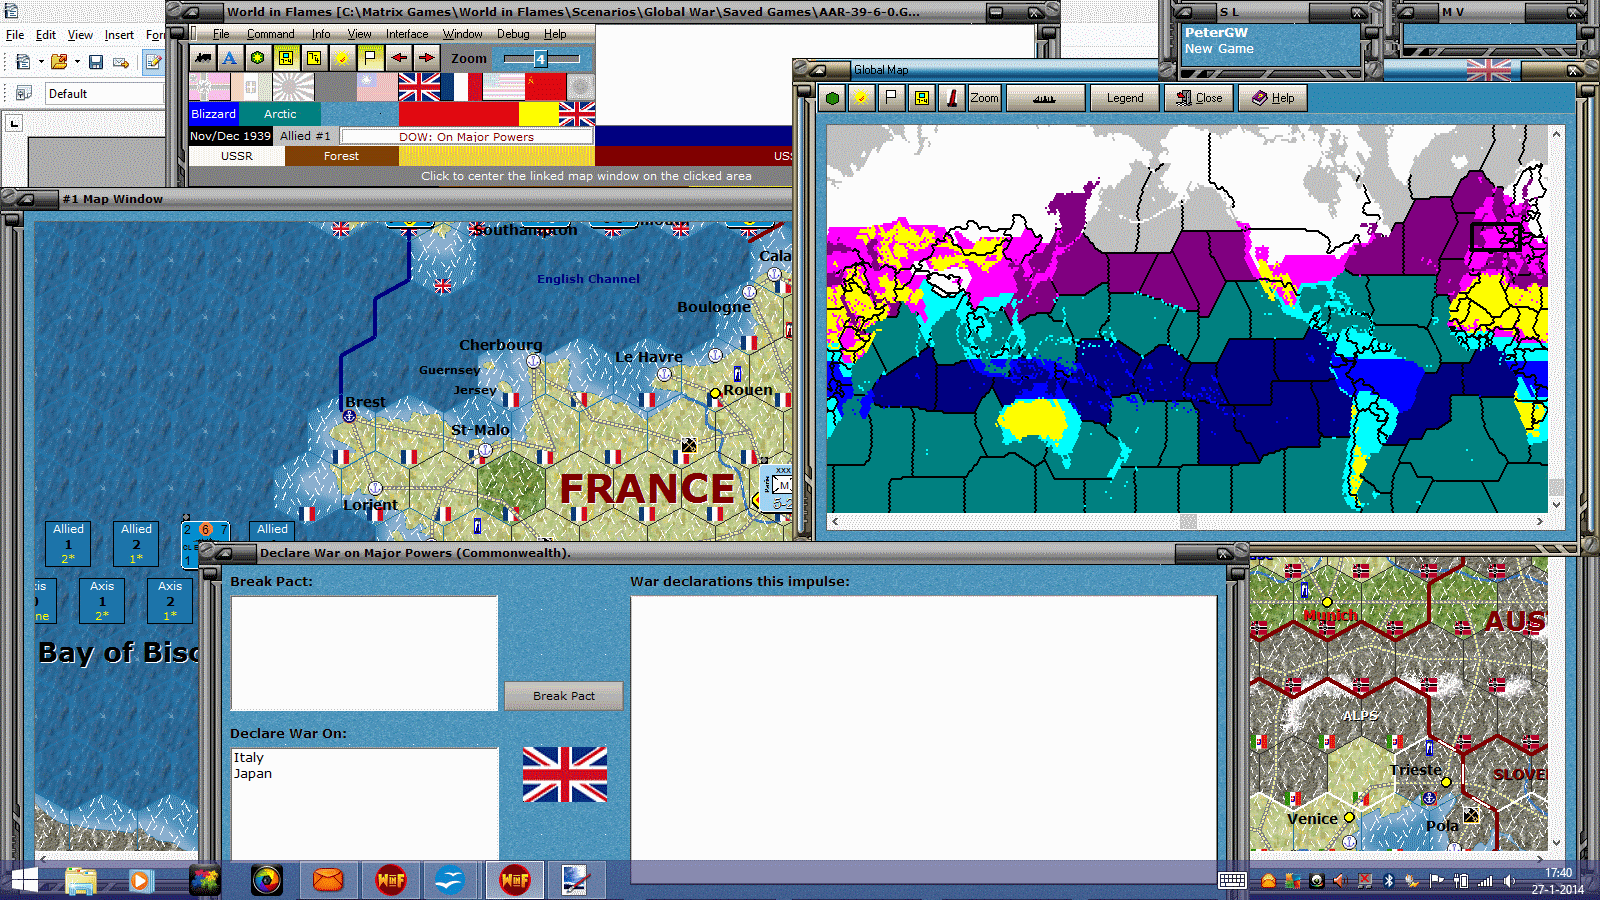Image resolution: width=1600 pixels, height=900 pixels.
Task: Click the Nov/Dec 1939 turn indicator
Action: [230, 136]
